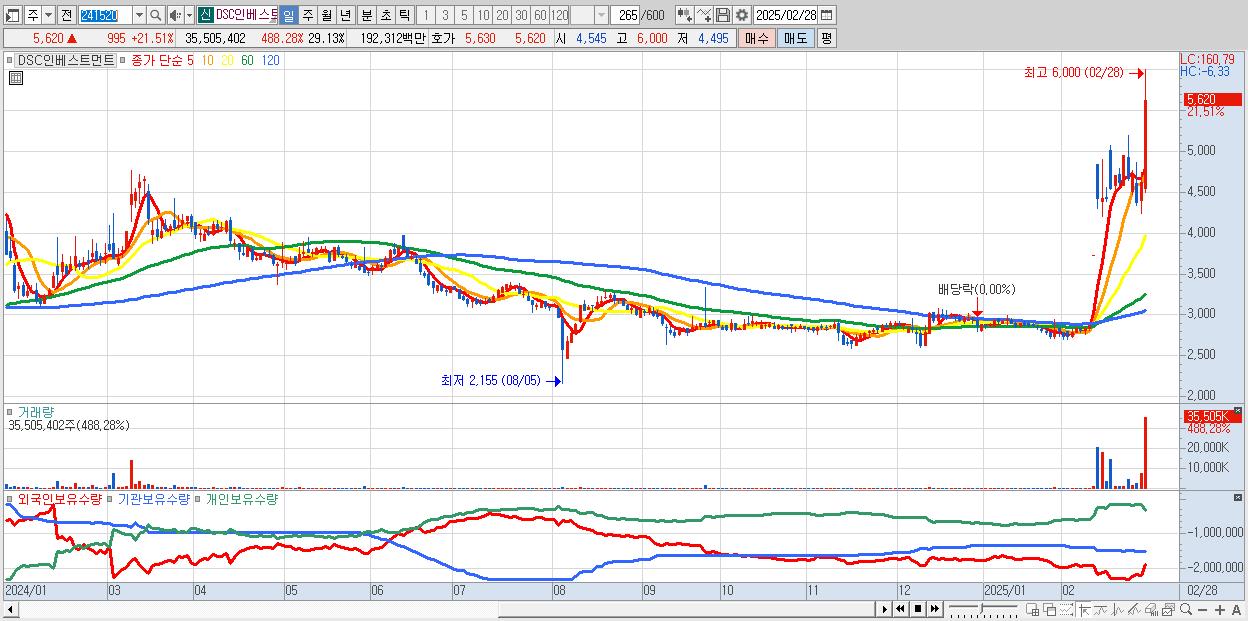Open the chart settings gear icon
Screen dimensions: 1248x621
[742, 15]
